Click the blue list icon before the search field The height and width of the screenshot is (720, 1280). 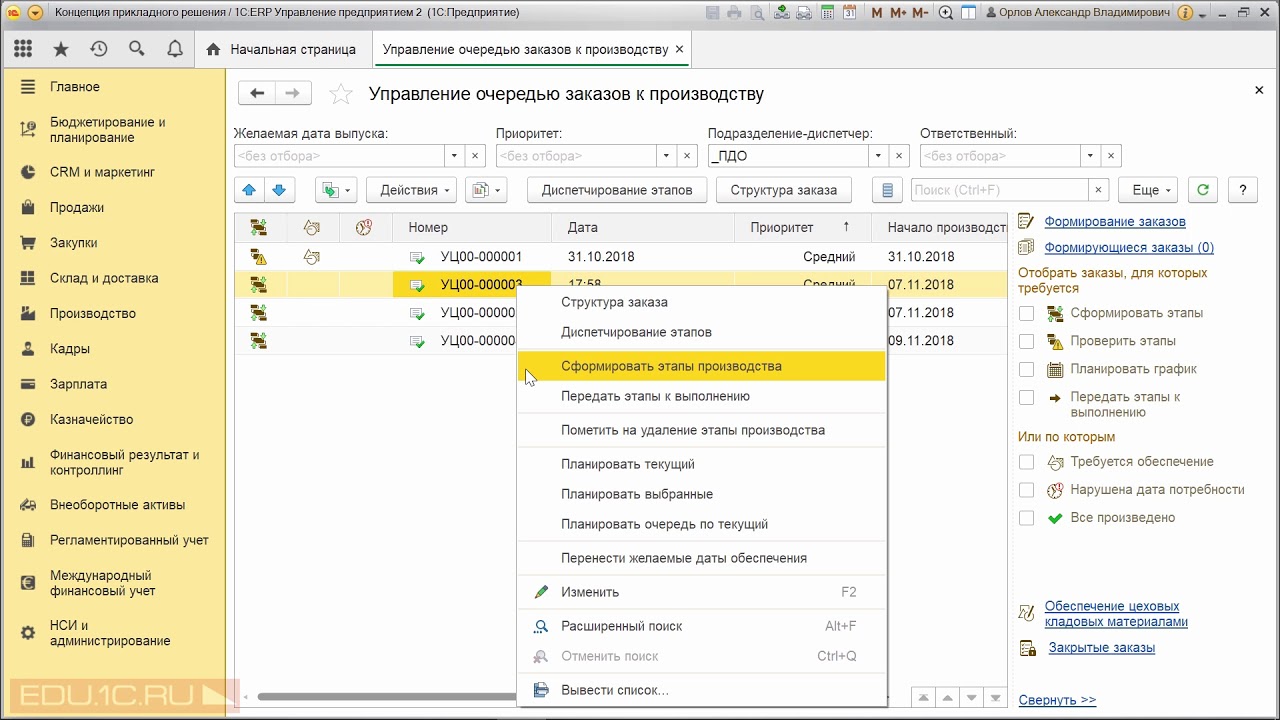click(x=886, y=190)
